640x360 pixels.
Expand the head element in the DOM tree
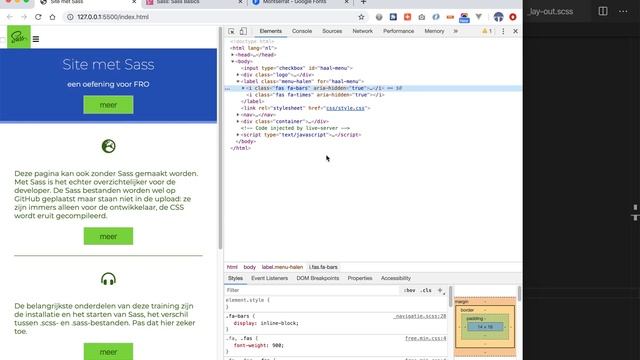tap(233, 55)
